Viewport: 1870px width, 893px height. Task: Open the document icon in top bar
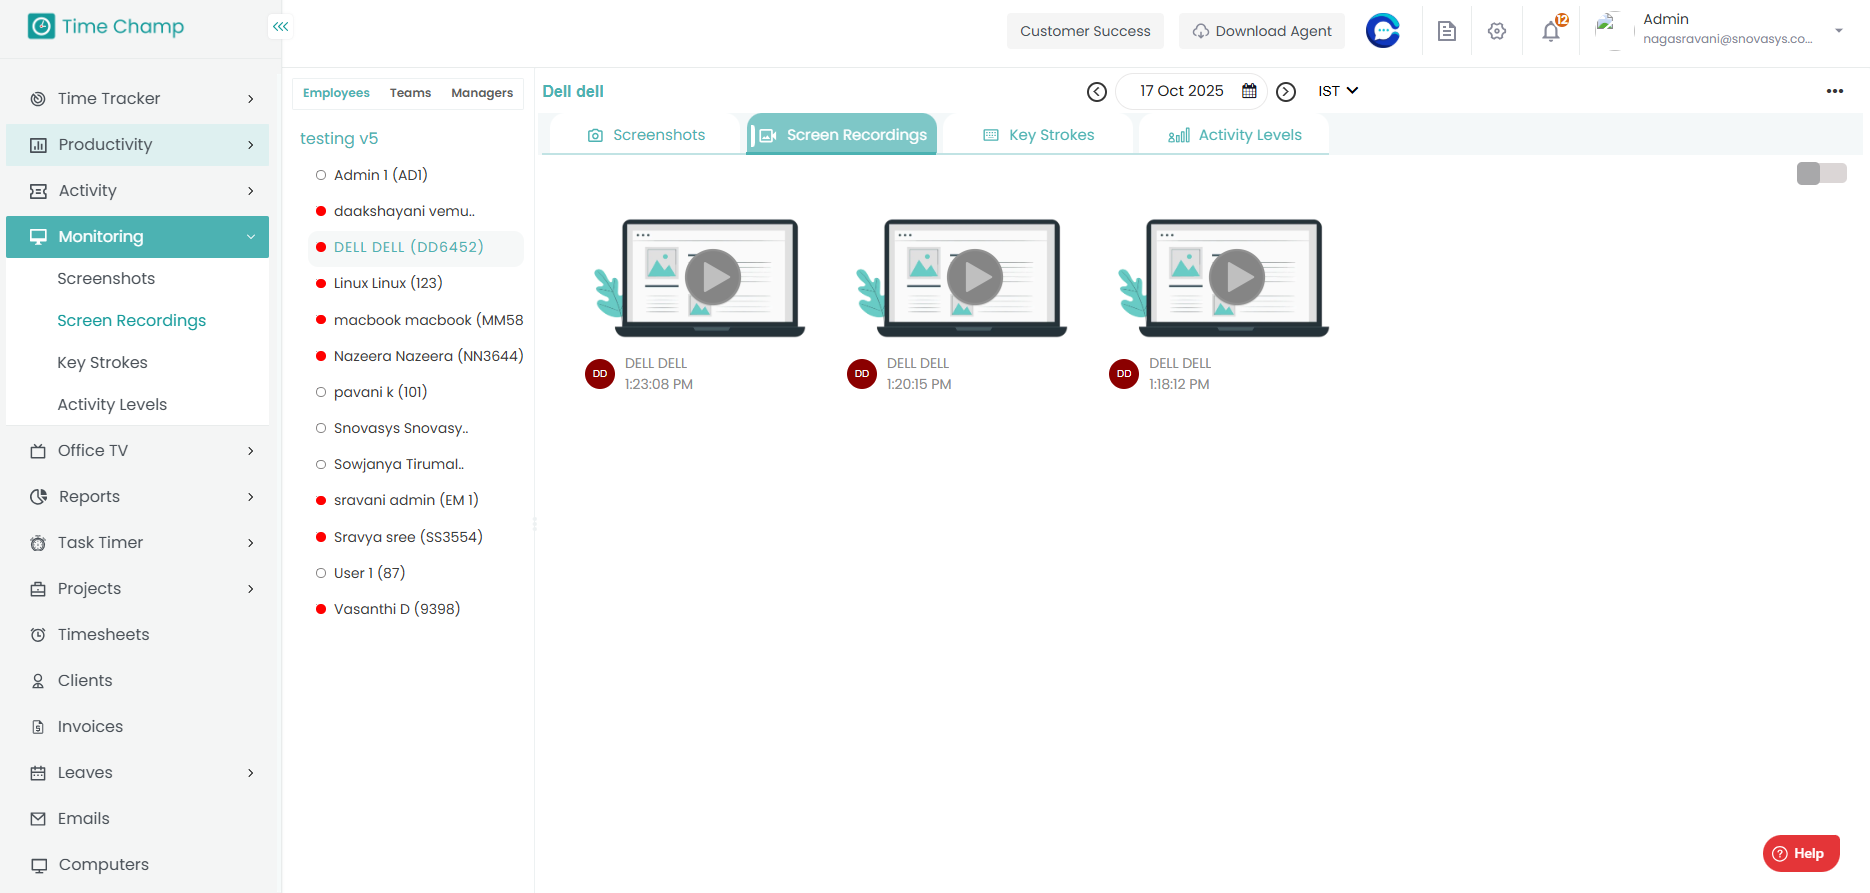click(1447, 31)
